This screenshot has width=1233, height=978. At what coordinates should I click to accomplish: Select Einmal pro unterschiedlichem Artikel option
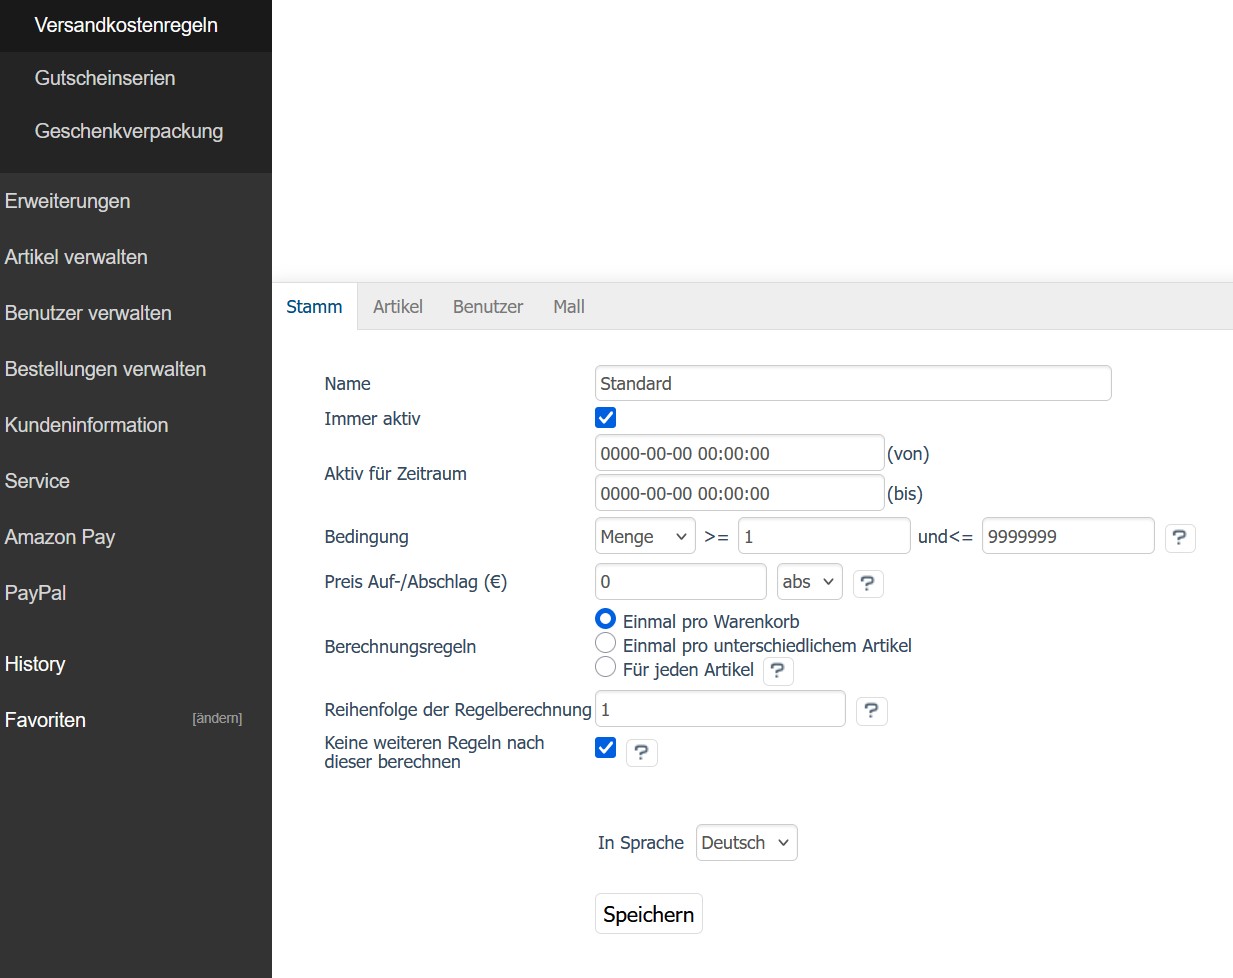click(605, 643)
